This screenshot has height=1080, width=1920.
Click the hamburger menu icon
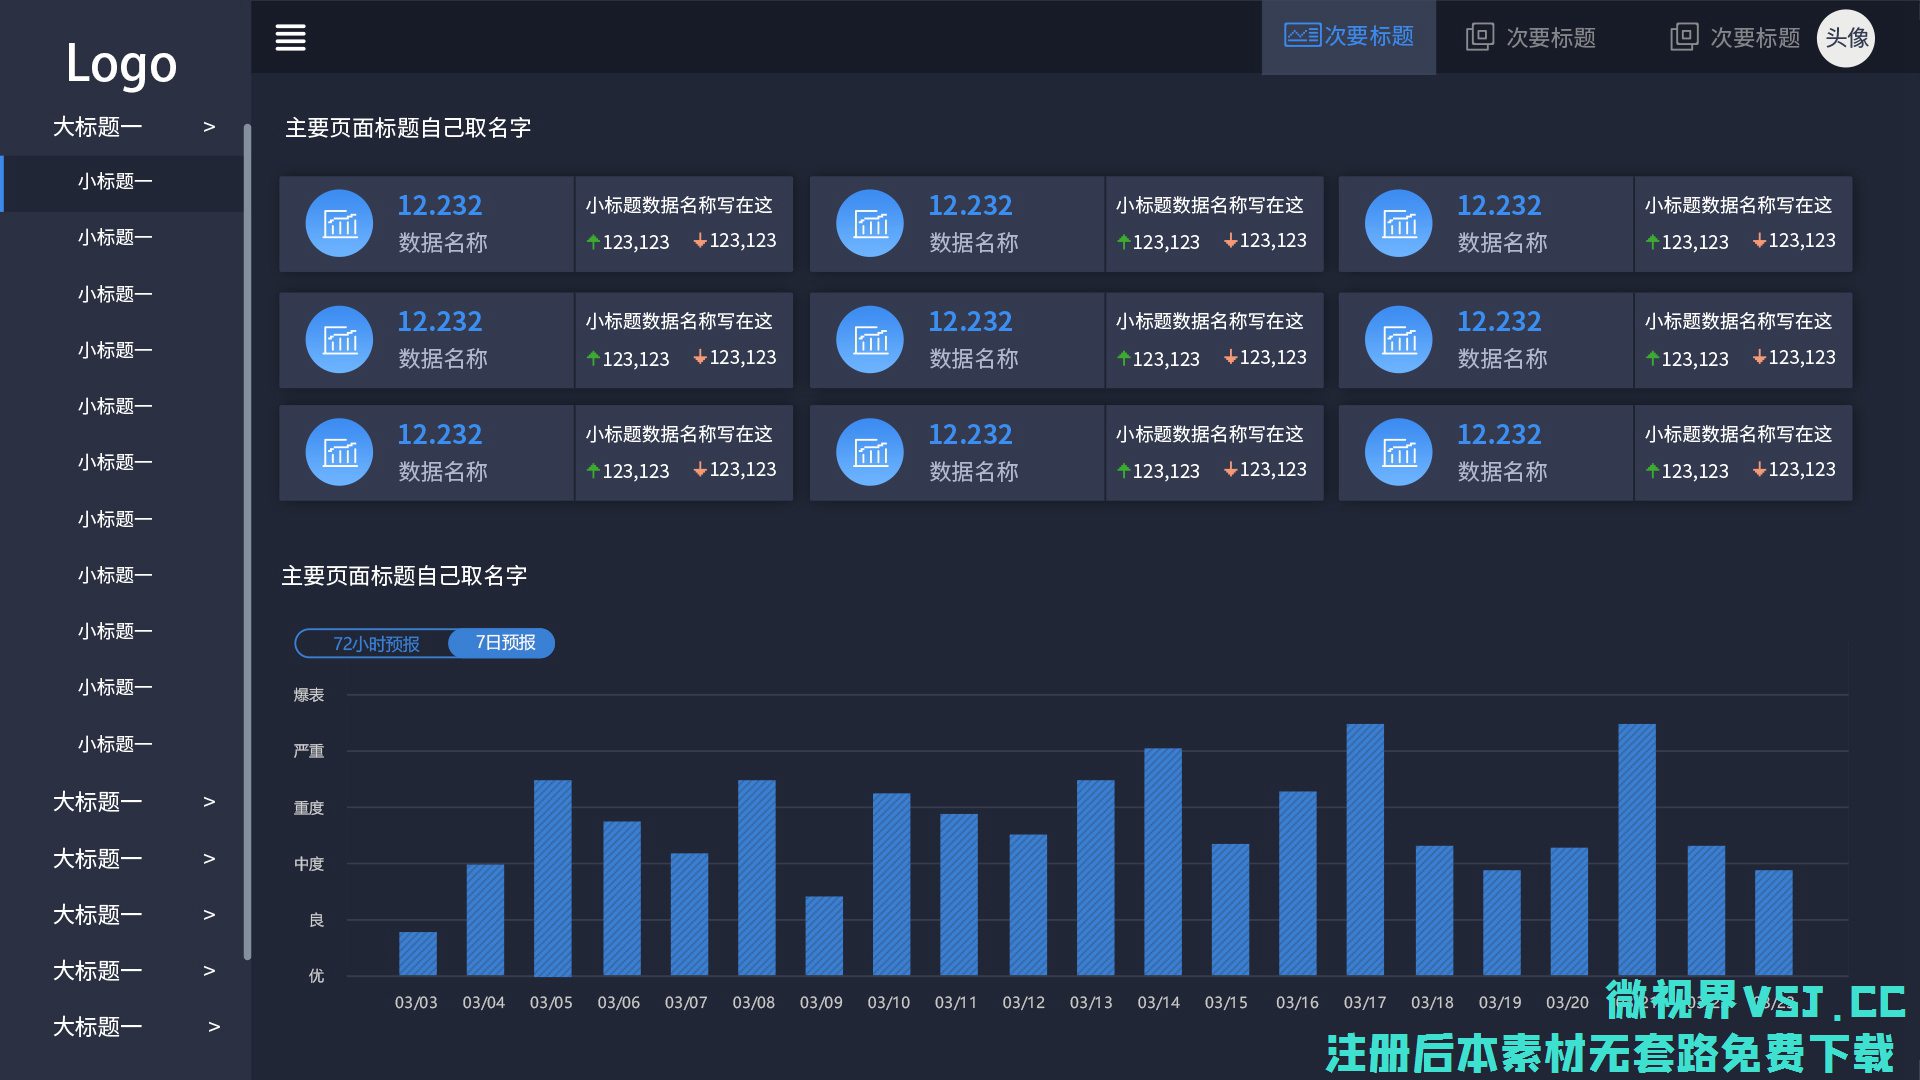click(290, 38)
